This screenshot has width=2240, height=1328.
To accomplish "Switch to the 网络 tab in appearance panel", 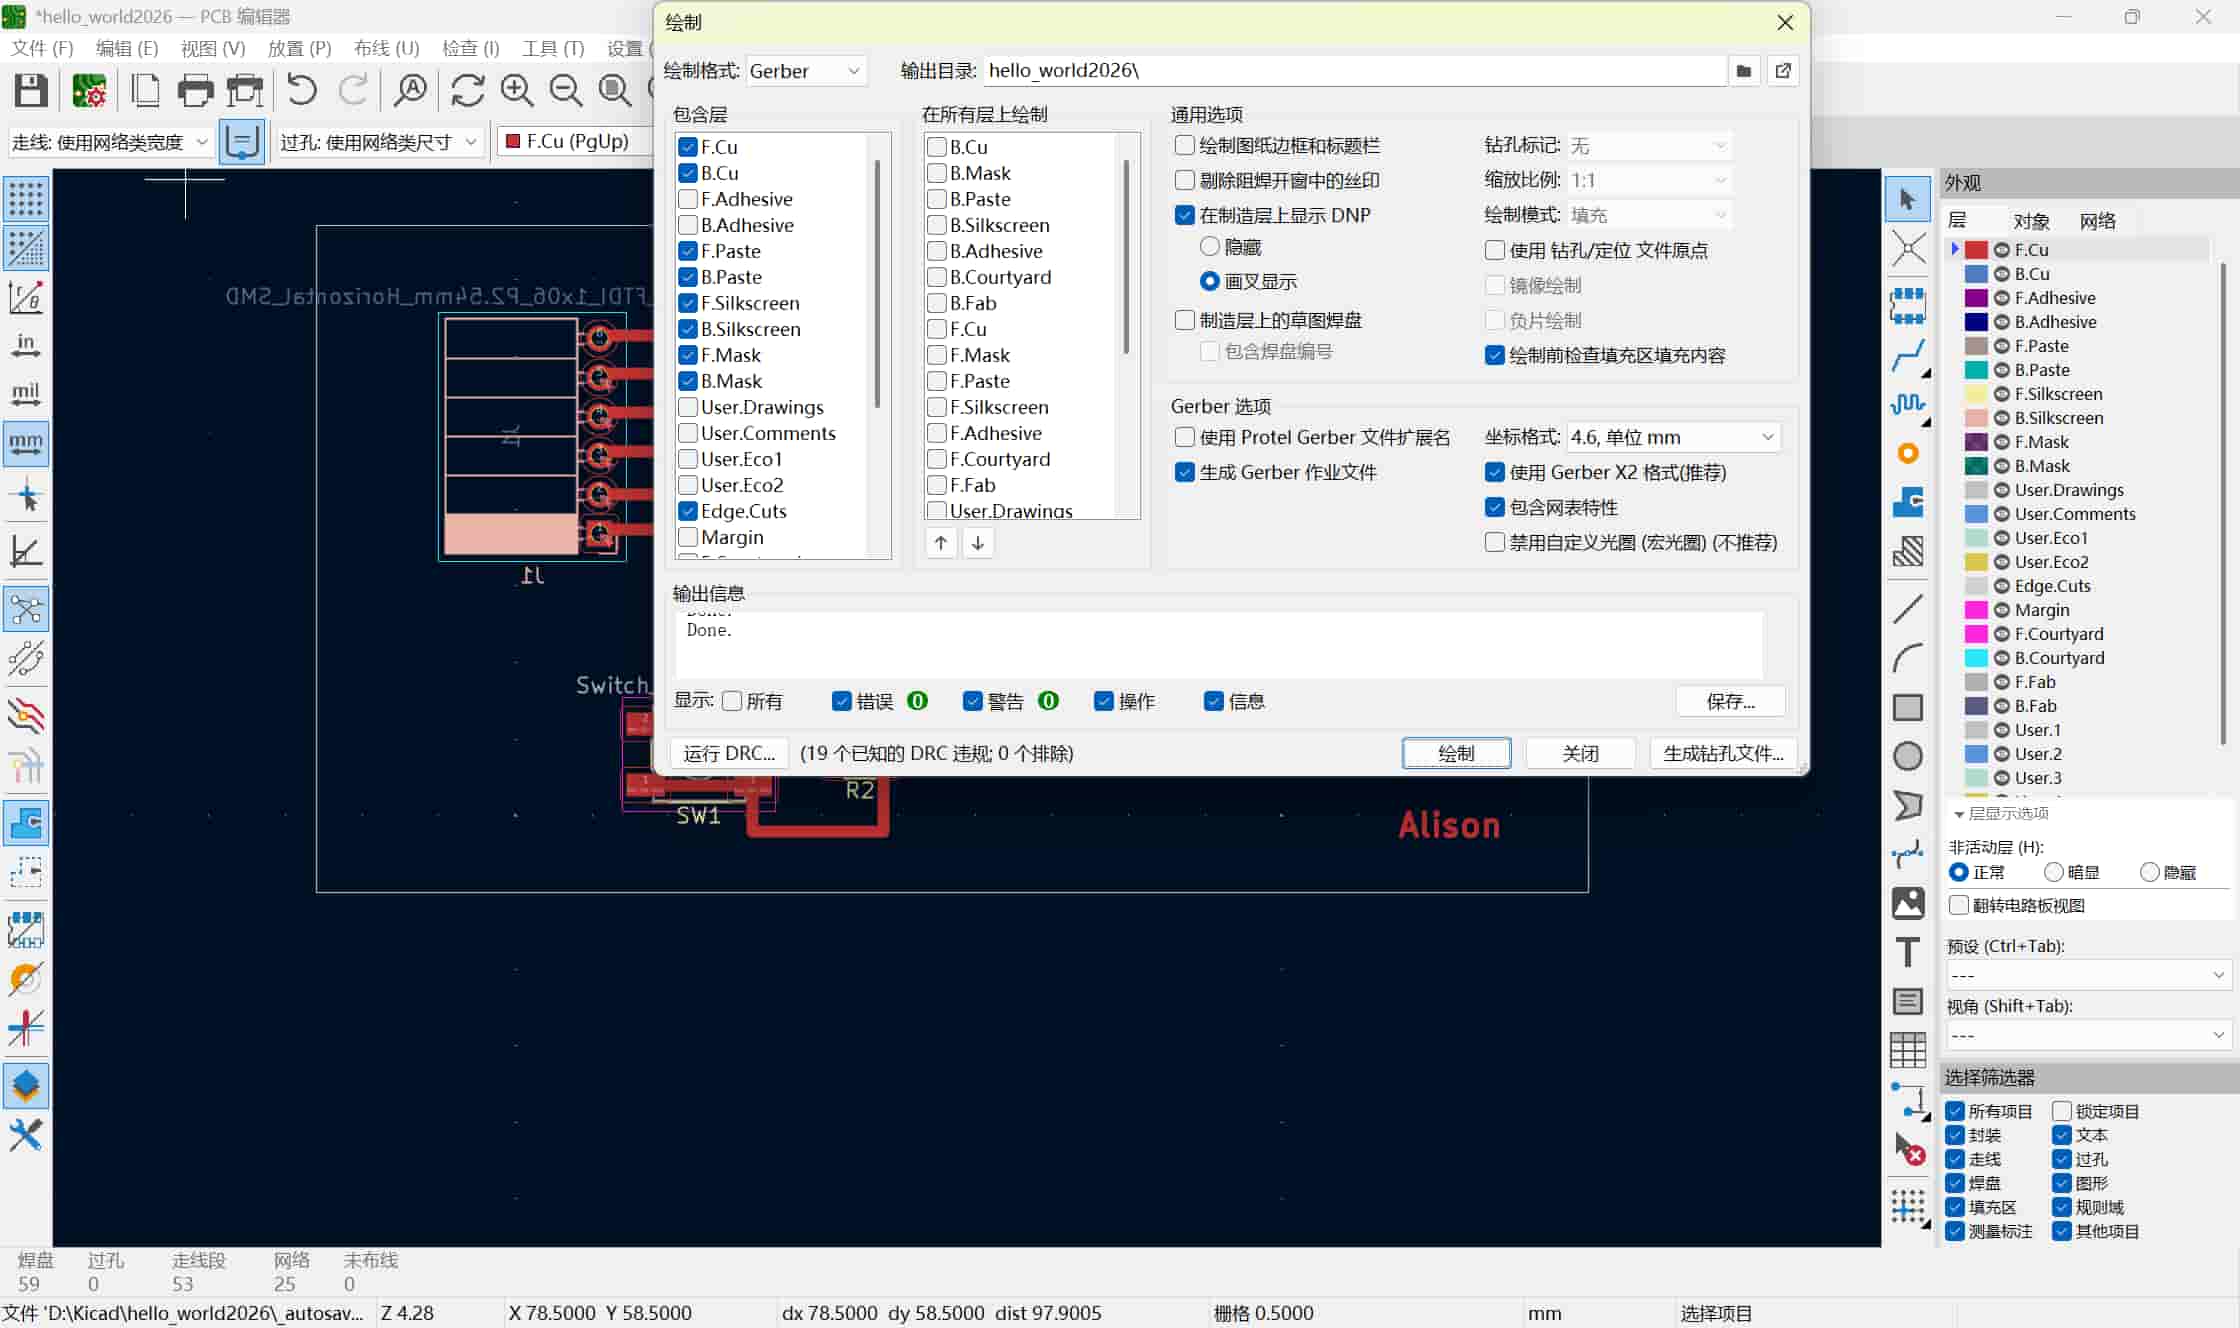I will pos(2097,221).
